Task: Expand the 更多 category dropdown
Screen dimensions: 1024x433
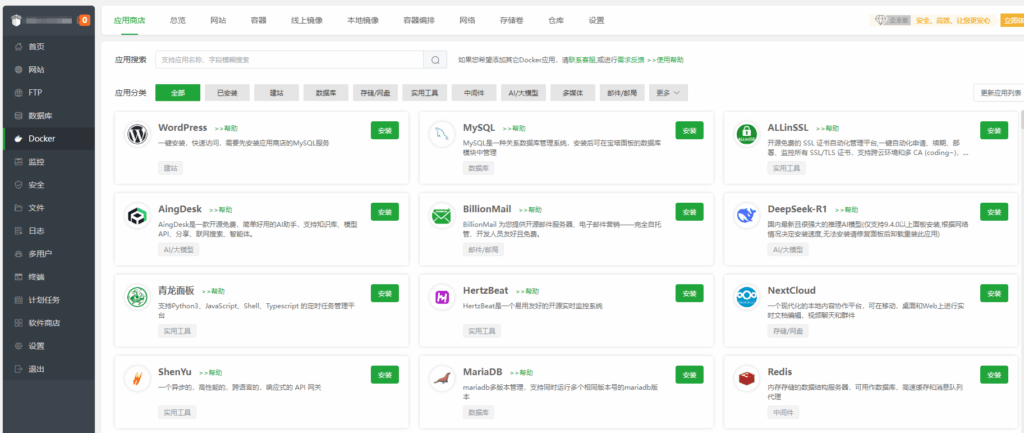Action: coord(668,93)
